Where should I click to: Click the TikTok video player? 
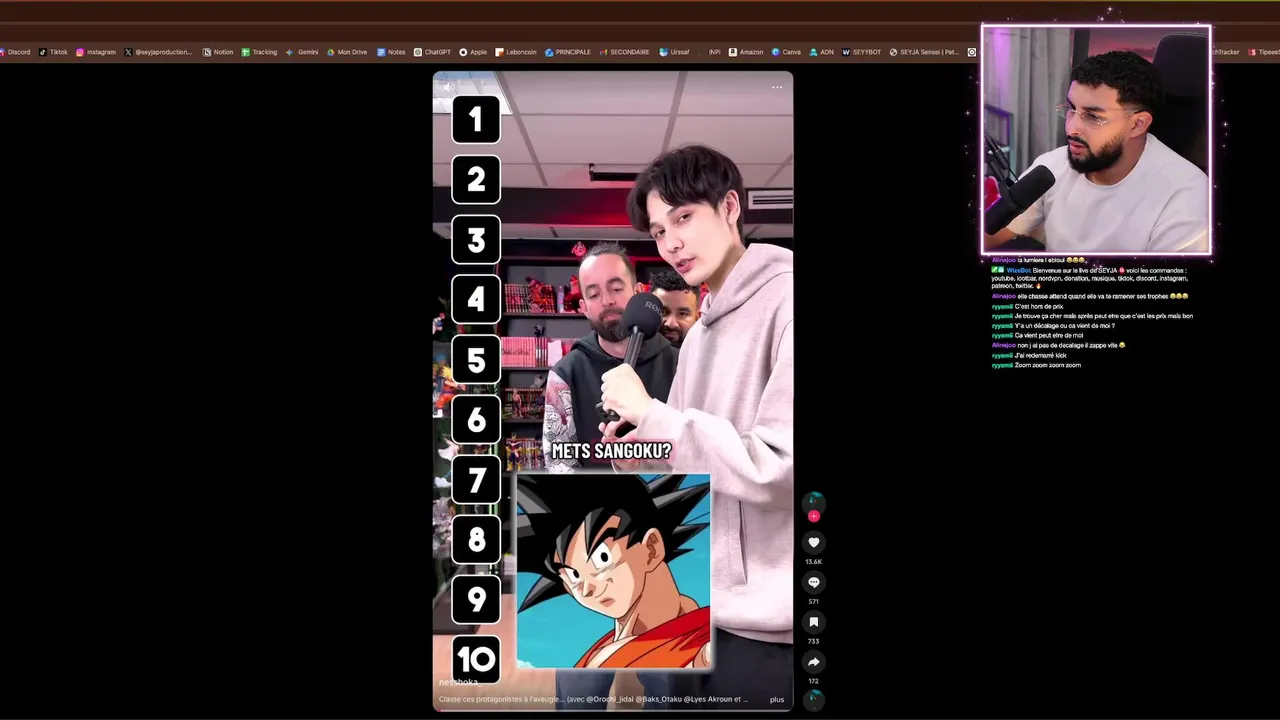point(613,391)
